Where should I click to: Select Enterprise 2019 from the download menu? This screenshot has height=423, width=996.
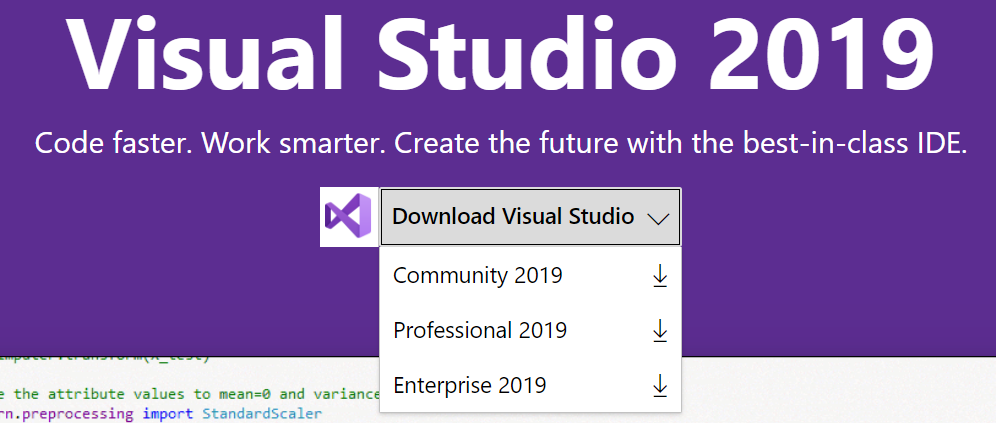tap(530, 385)
